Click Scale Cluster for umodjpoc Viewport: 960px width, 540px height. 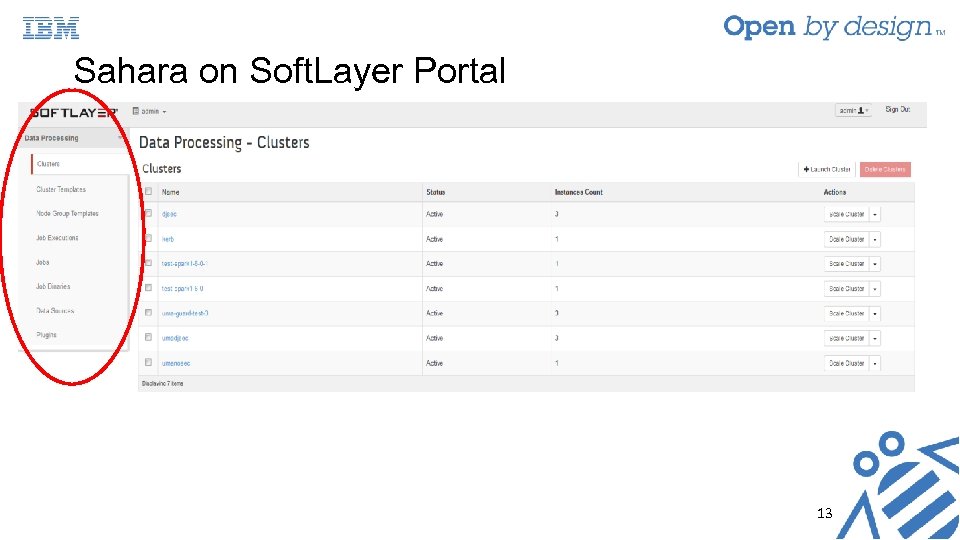point(847,339)
